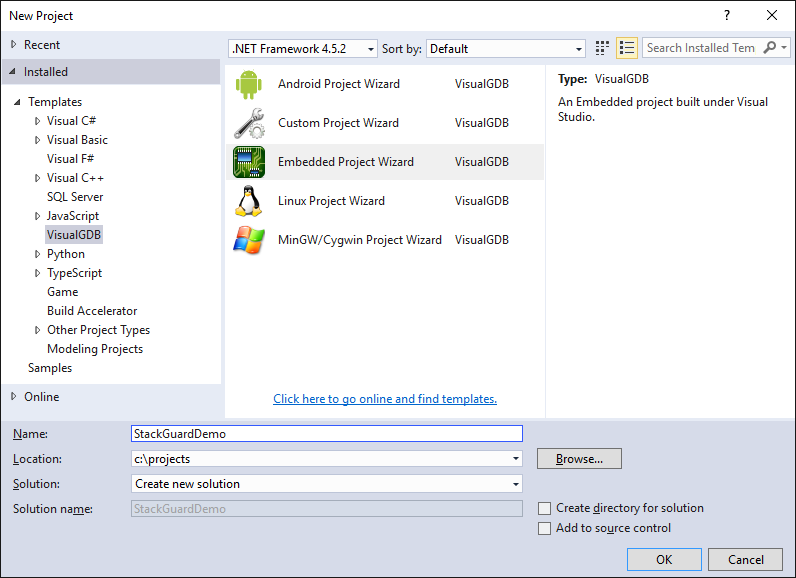Click the MinGW/Cygwin Windows flag icon
Image resolution: width=796 pixels, height=578 pixels.
(x=249, y=240)
